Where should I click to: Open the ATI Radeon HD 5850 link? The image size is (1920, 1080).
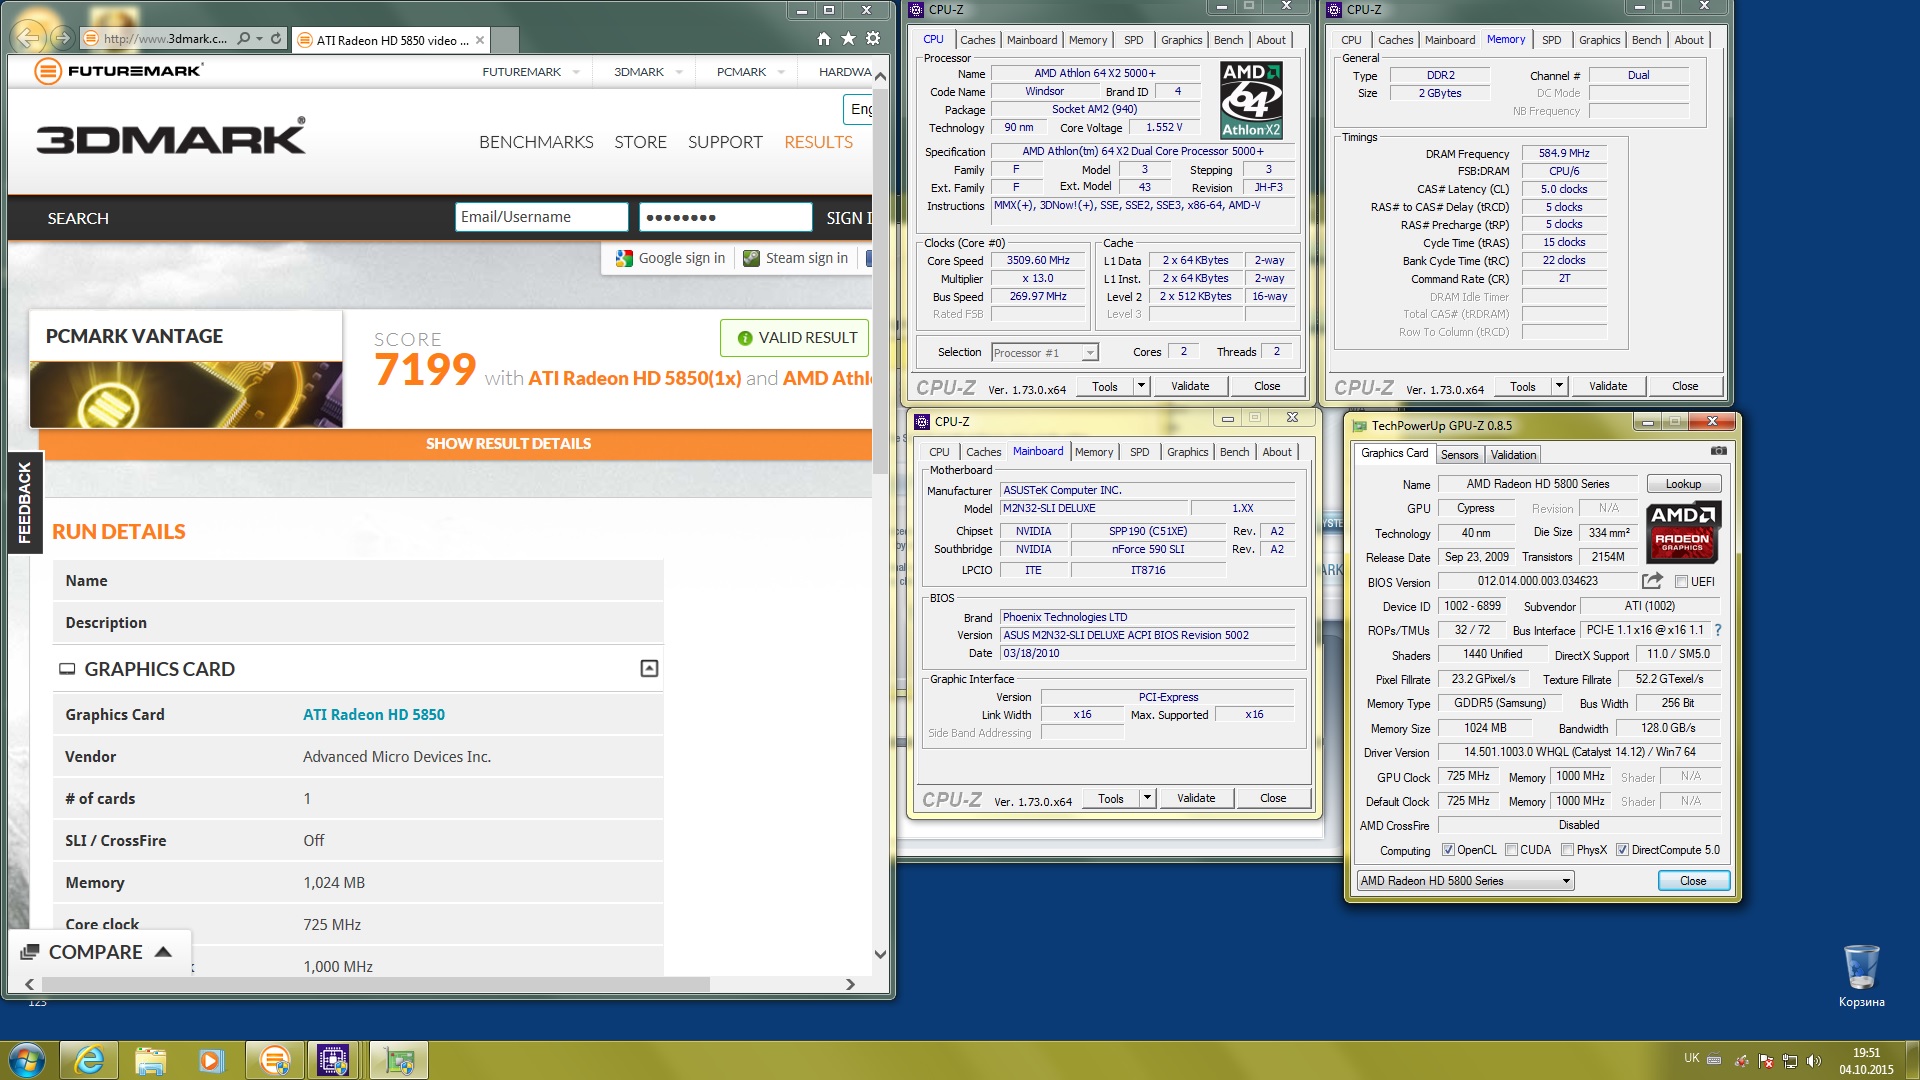(374, 714)
